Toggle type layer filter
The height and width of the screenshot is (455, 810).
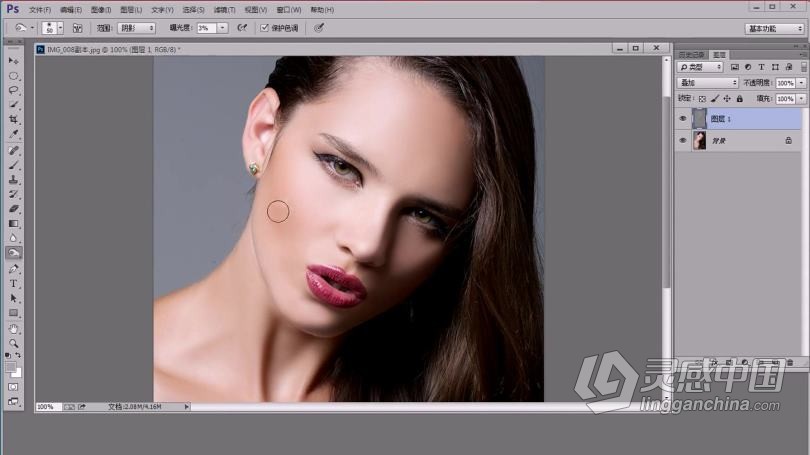click(x=761, y=67)
